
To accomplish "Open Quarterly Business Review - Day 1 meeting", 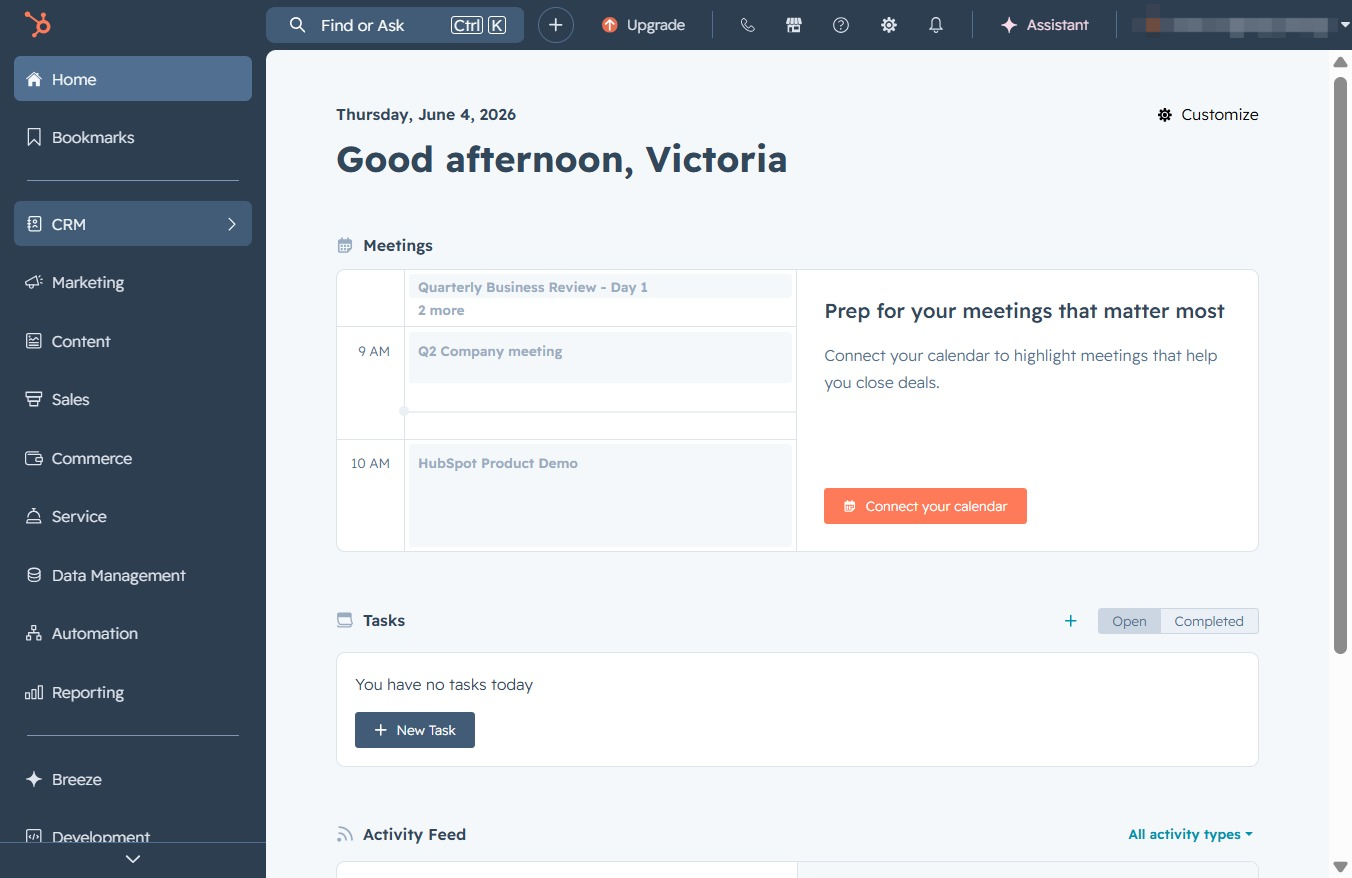I will pyautogui.click(x=600, y=287).
